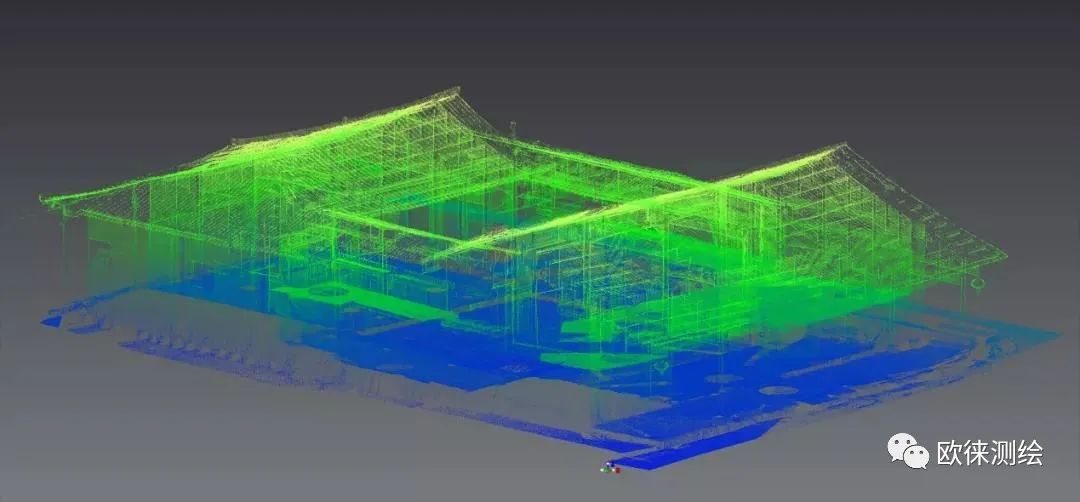The width and height of the screenshot is (1080, 502).
Task: Click the small XYZ axis gizmo
Action: [610, 468]
